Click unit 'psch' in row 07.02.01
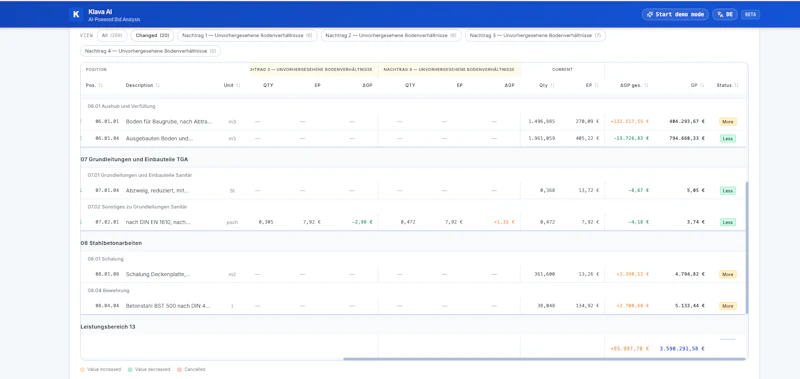Viewport: 800px width, 379px height. click(232, 222)
